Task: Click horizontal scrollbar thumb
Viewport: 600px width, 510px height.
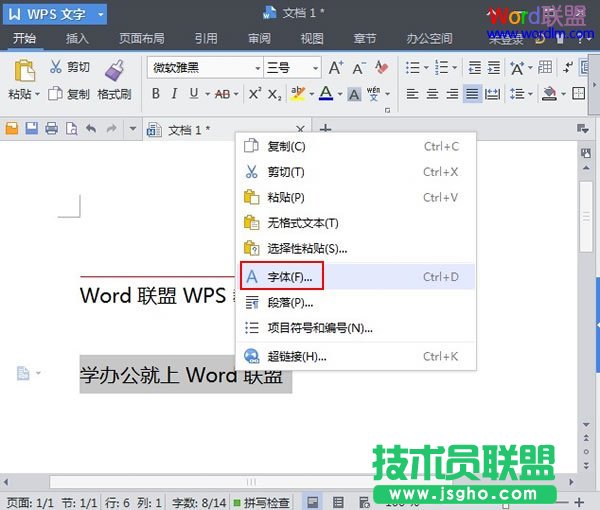Action: [251, 482]
